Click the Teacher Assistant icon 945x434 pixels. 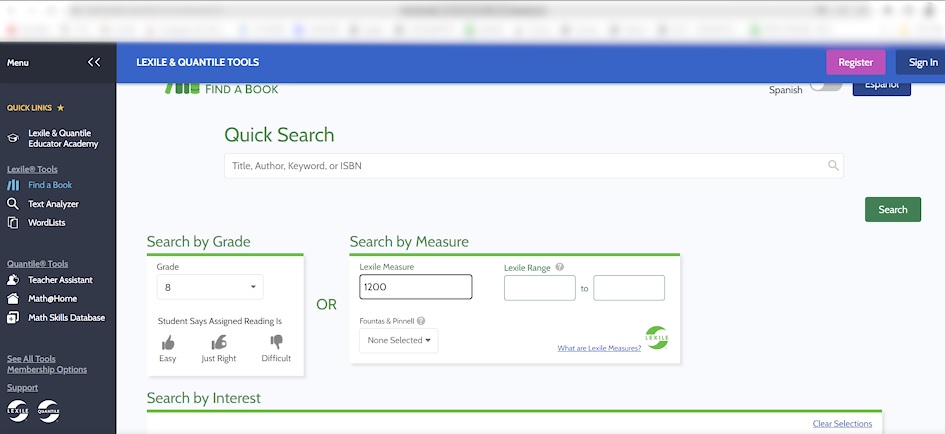[13, 280]
